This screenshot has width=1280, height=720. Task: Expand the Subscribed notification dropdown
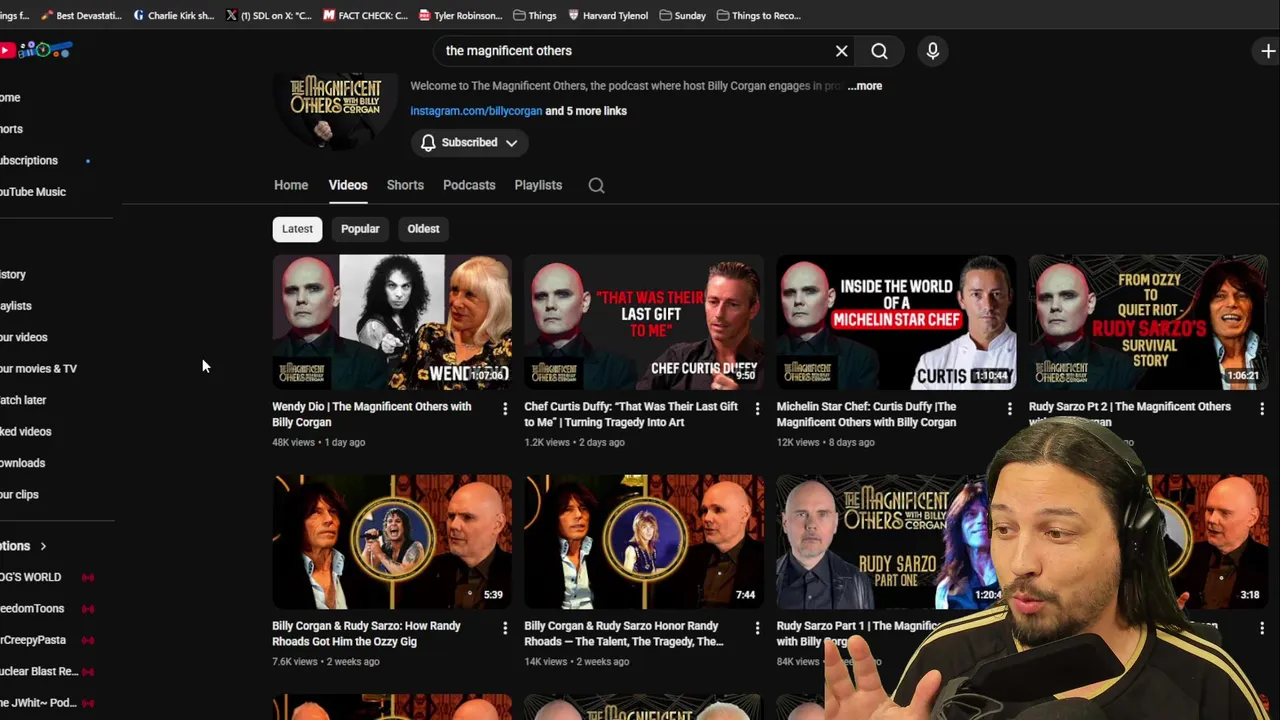coord(468,143)
